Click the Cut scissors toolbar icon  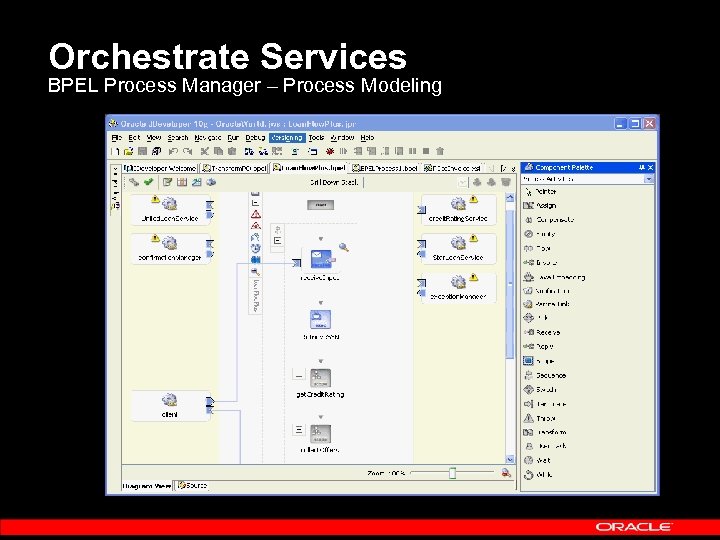[205, 151]
